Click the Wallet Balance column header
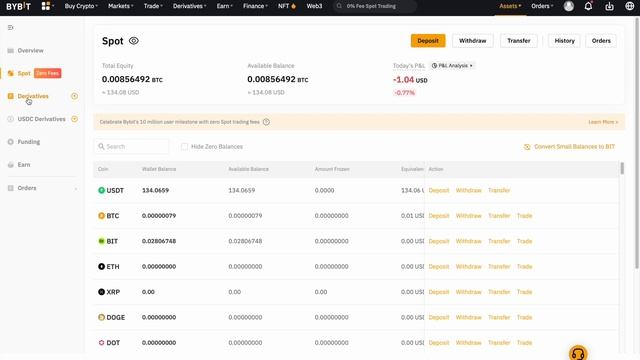 point(159,169)
